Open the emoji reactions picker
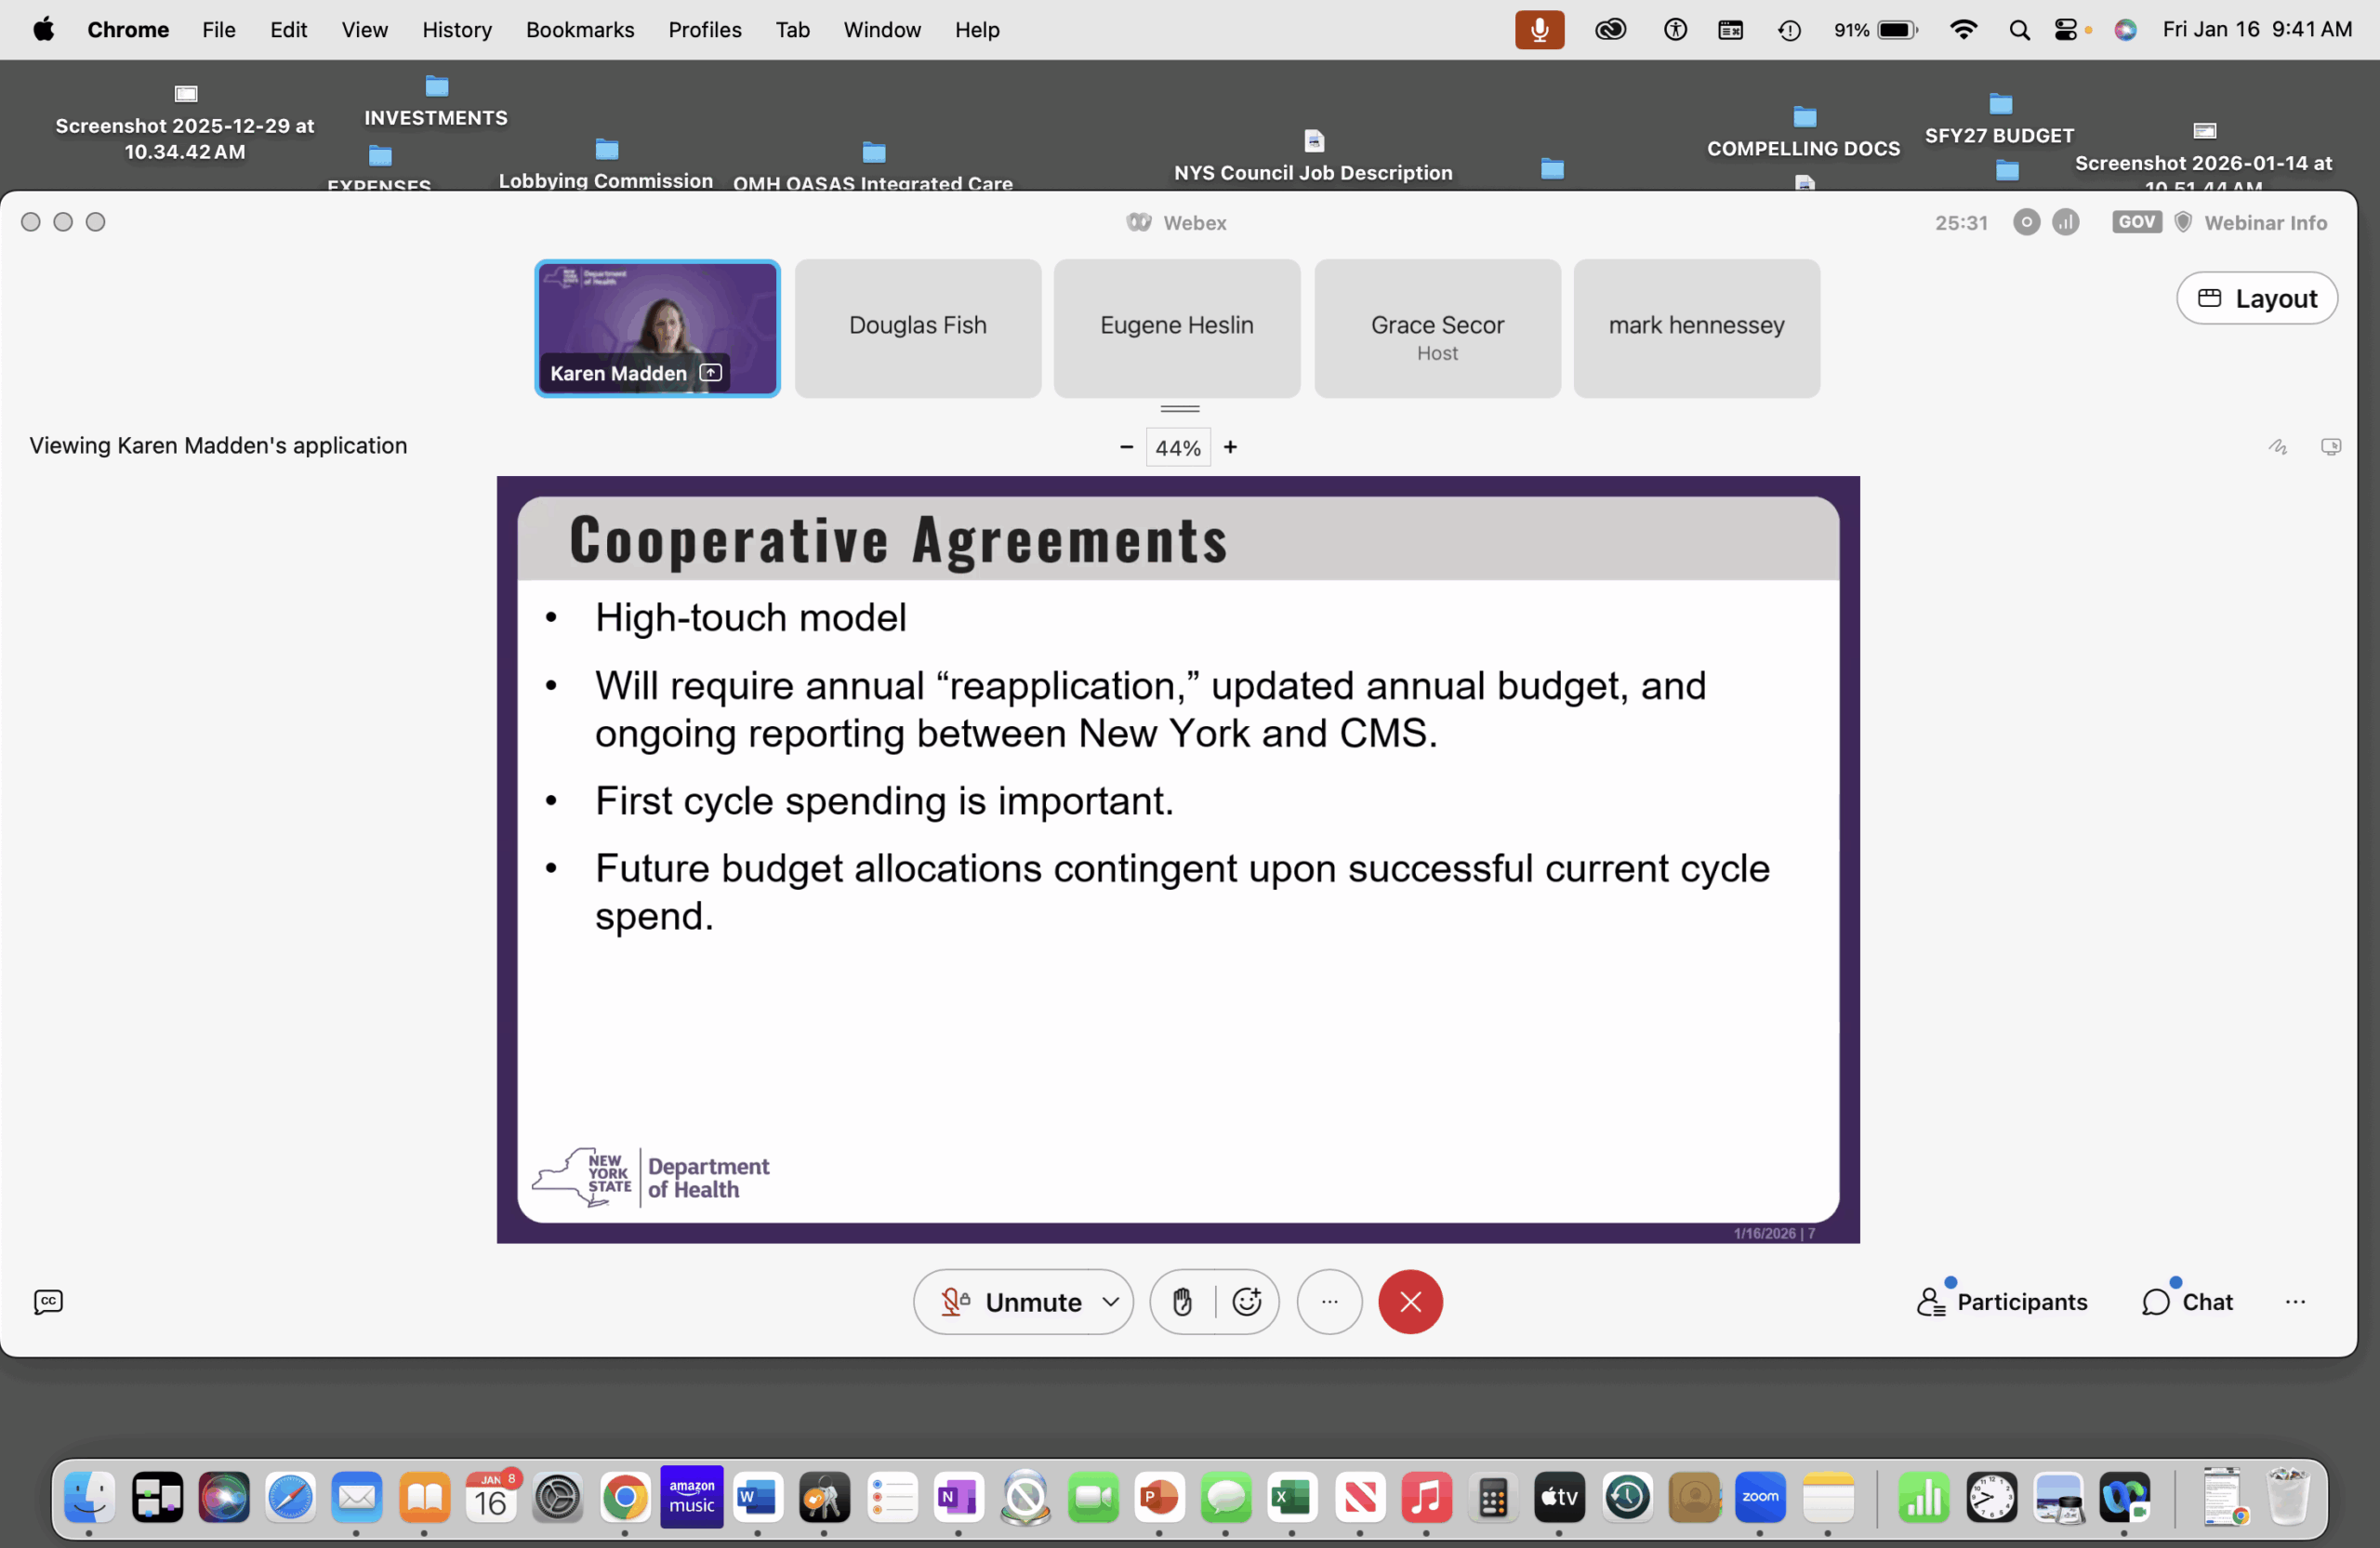The height and width of the screenshot is (1548, 2380). (1246, 1301)
